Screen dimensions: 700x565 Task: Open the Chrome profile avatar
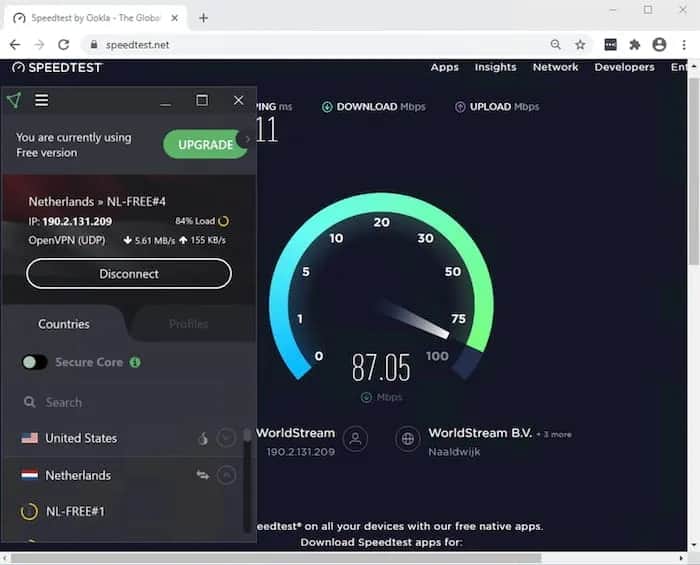(x=659, y=44)
